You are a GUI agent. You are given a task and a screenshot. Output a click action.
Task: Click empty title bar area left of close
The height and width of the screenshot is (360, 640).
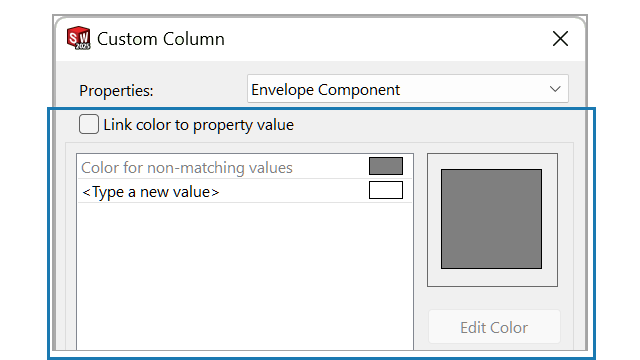388,39
